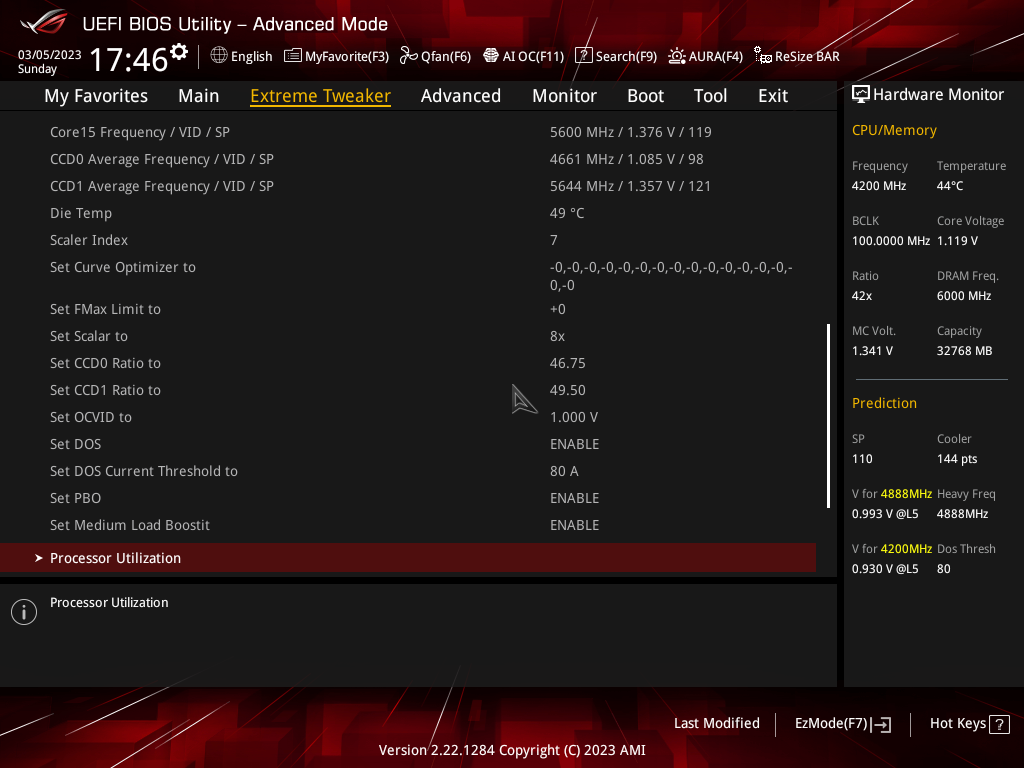Click the yellow 4888MHz text
This screenshot has width=1024, height=768.
tap(906, 494)
